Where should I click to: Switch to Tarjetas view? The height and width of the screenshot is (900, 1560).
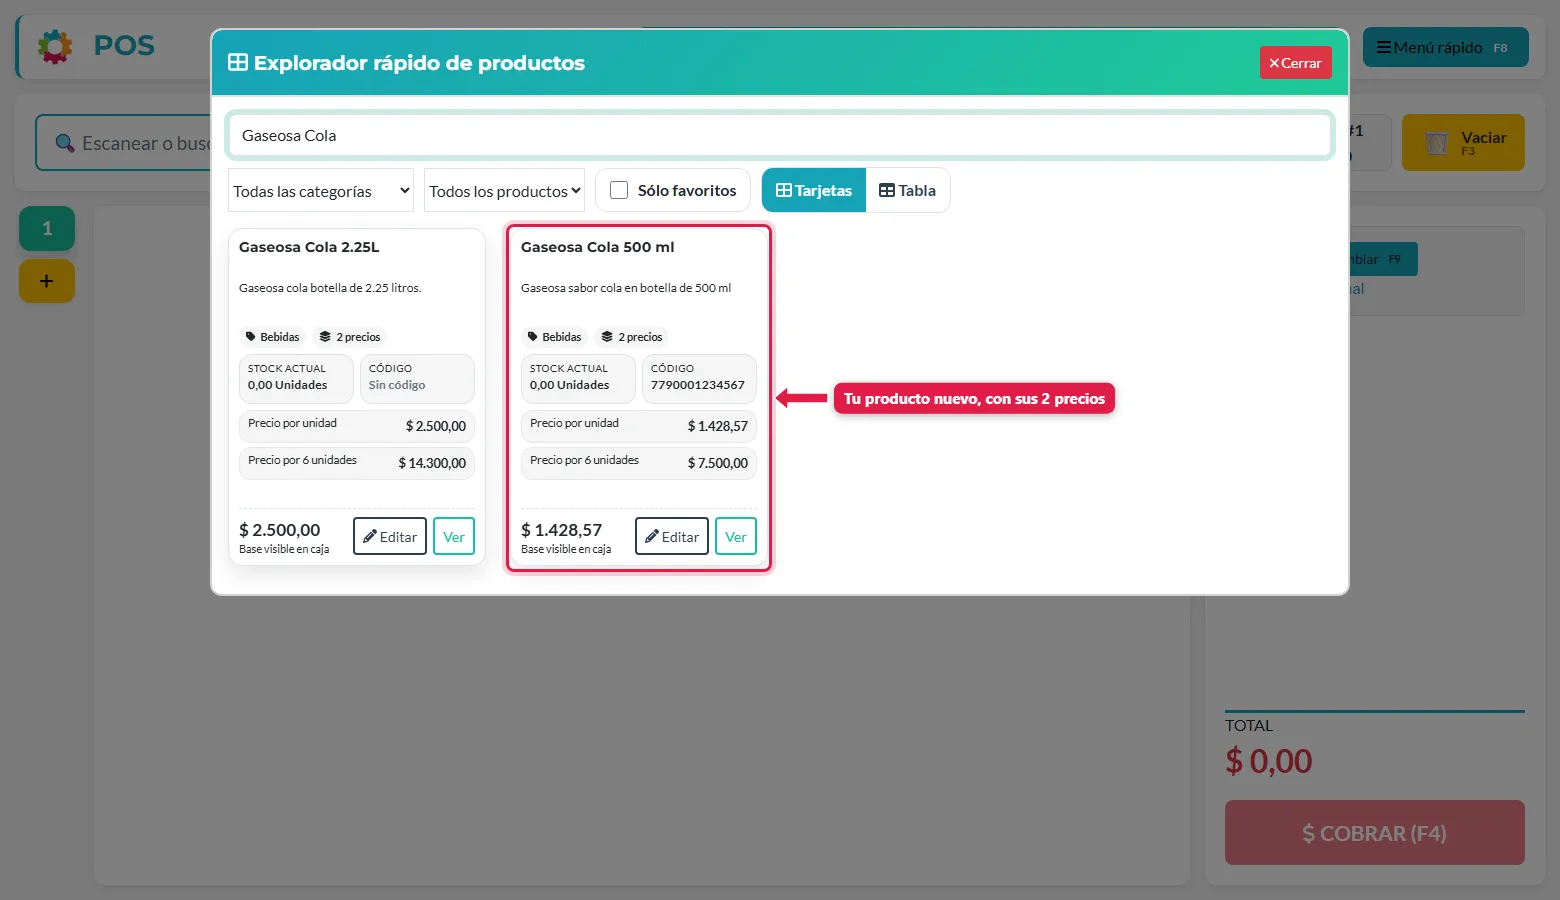814,190
